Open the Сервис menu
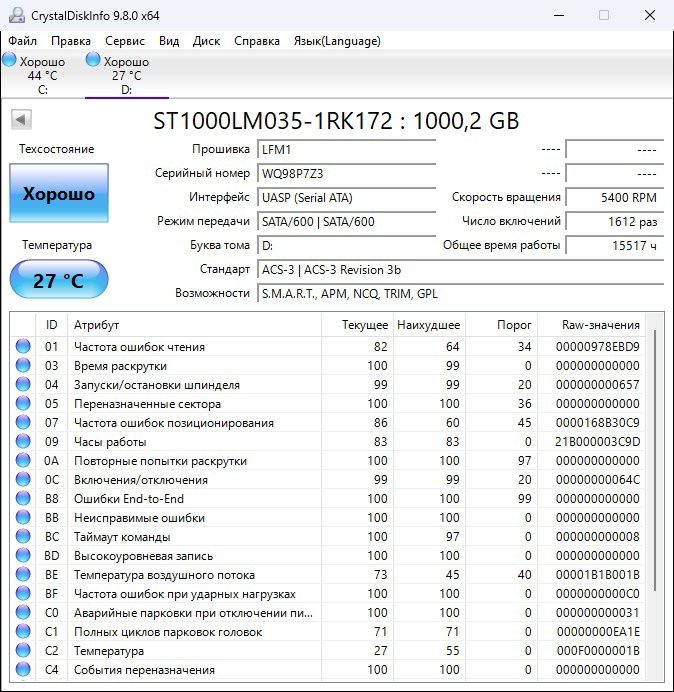The height and width of the screenshot is (692, 674). (125, 41)
